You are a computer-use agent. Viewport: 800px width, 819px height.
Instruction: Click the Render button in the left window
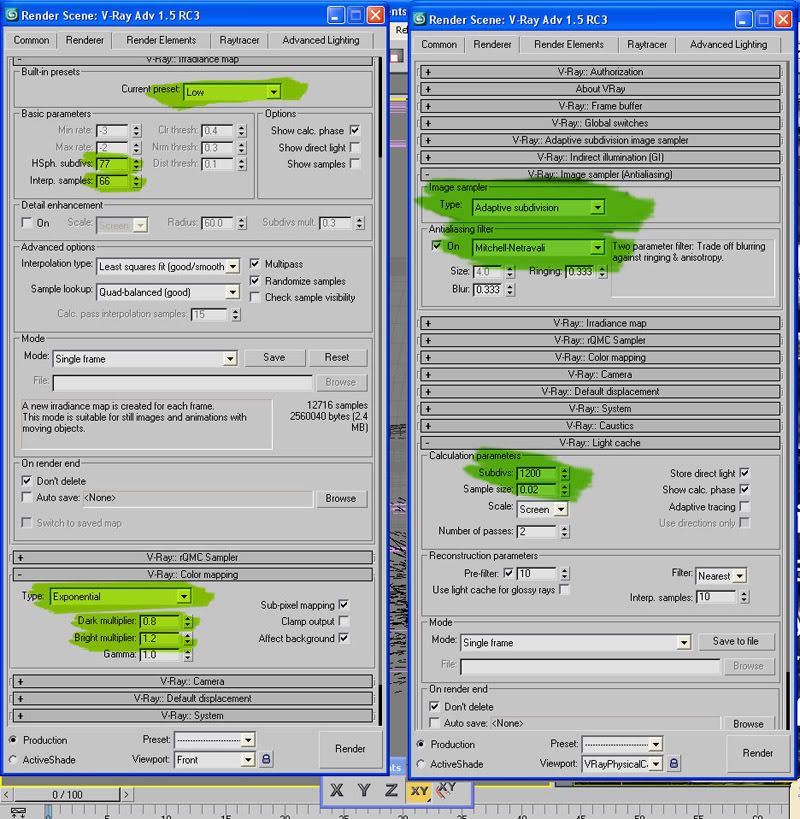[350, 748]
